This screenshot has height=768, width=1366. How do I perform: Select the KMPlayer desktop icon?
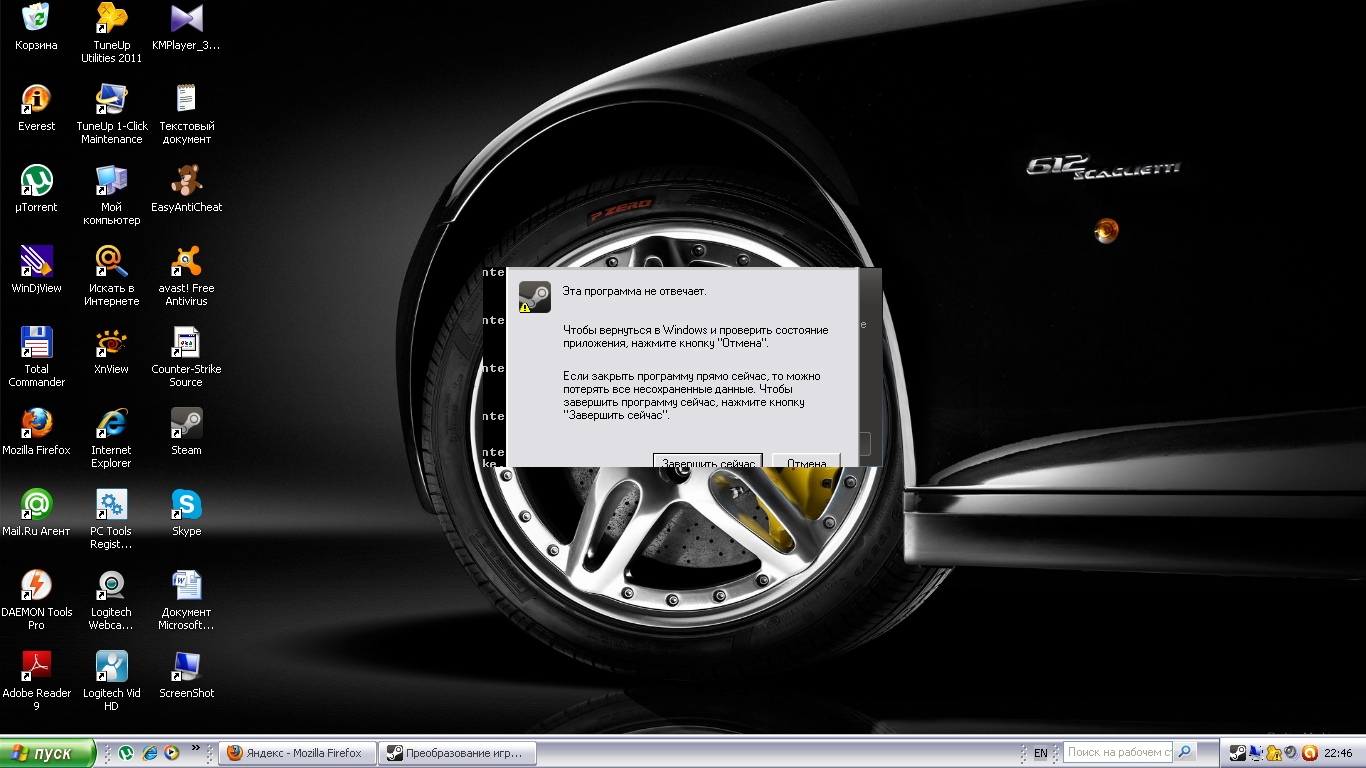186,20
